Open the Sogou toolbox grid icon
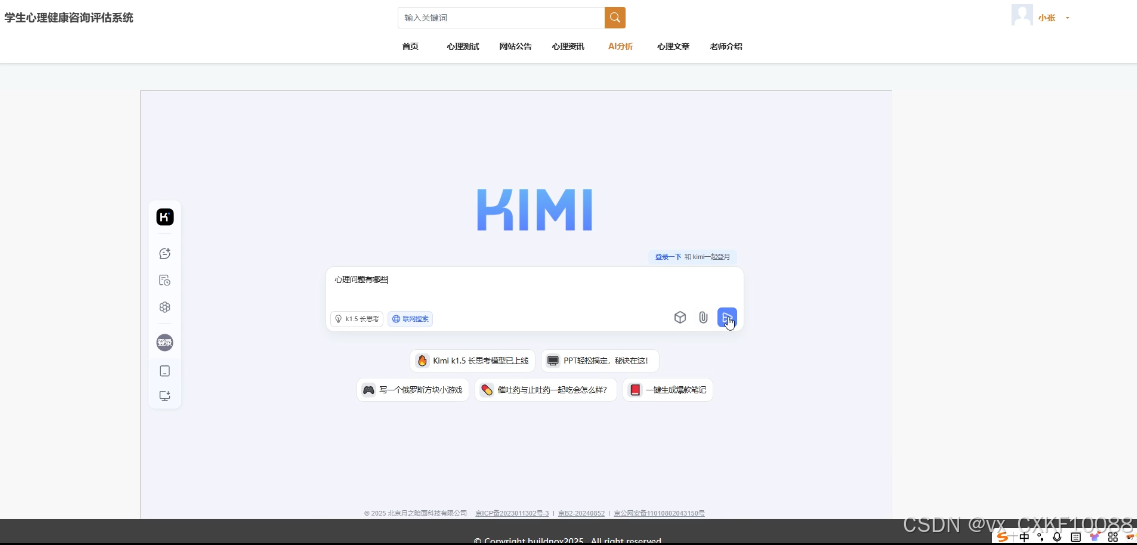The width and height of the screenshot is (1137, 545). tap(1112, 537)
